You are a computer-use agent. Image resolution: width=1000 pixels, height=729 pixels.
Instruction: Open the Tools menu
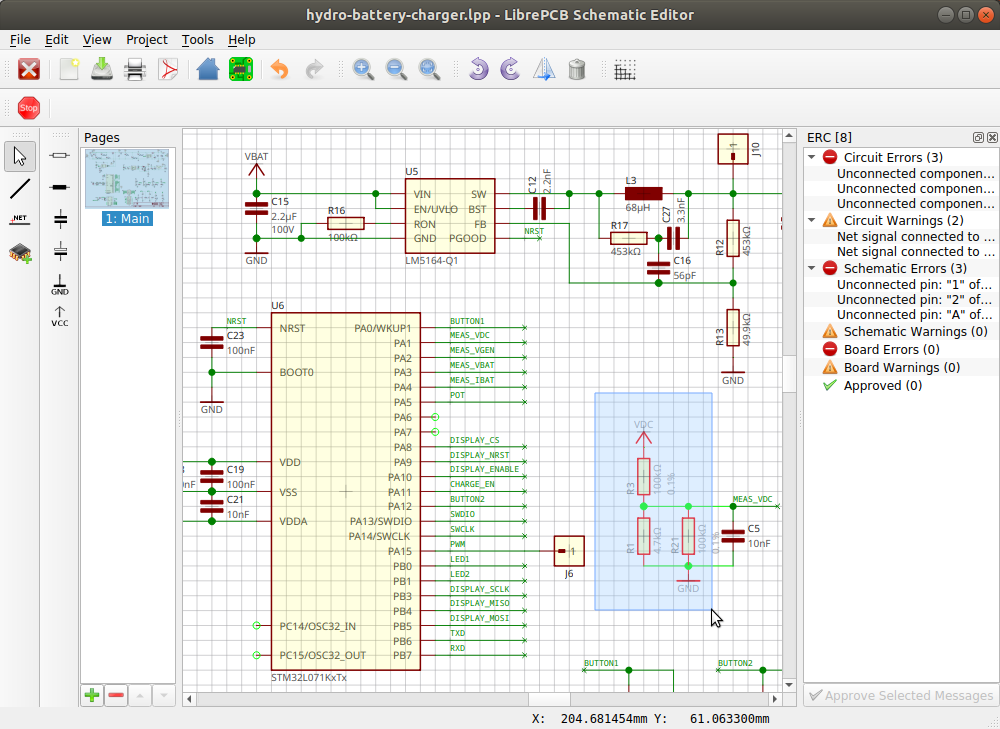pos(197,40)
